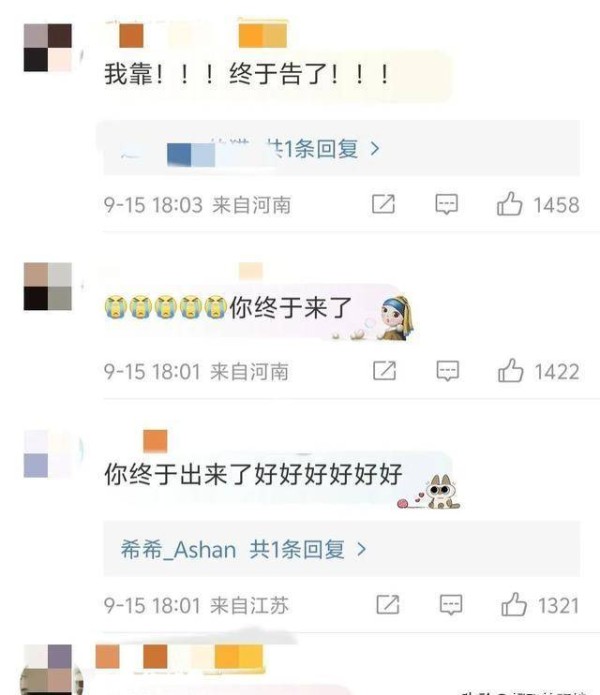Screen dimensions: 600x695
Task: Like the comment with 1458 likes
Action: pyautogui.click(x=510, y=204)
